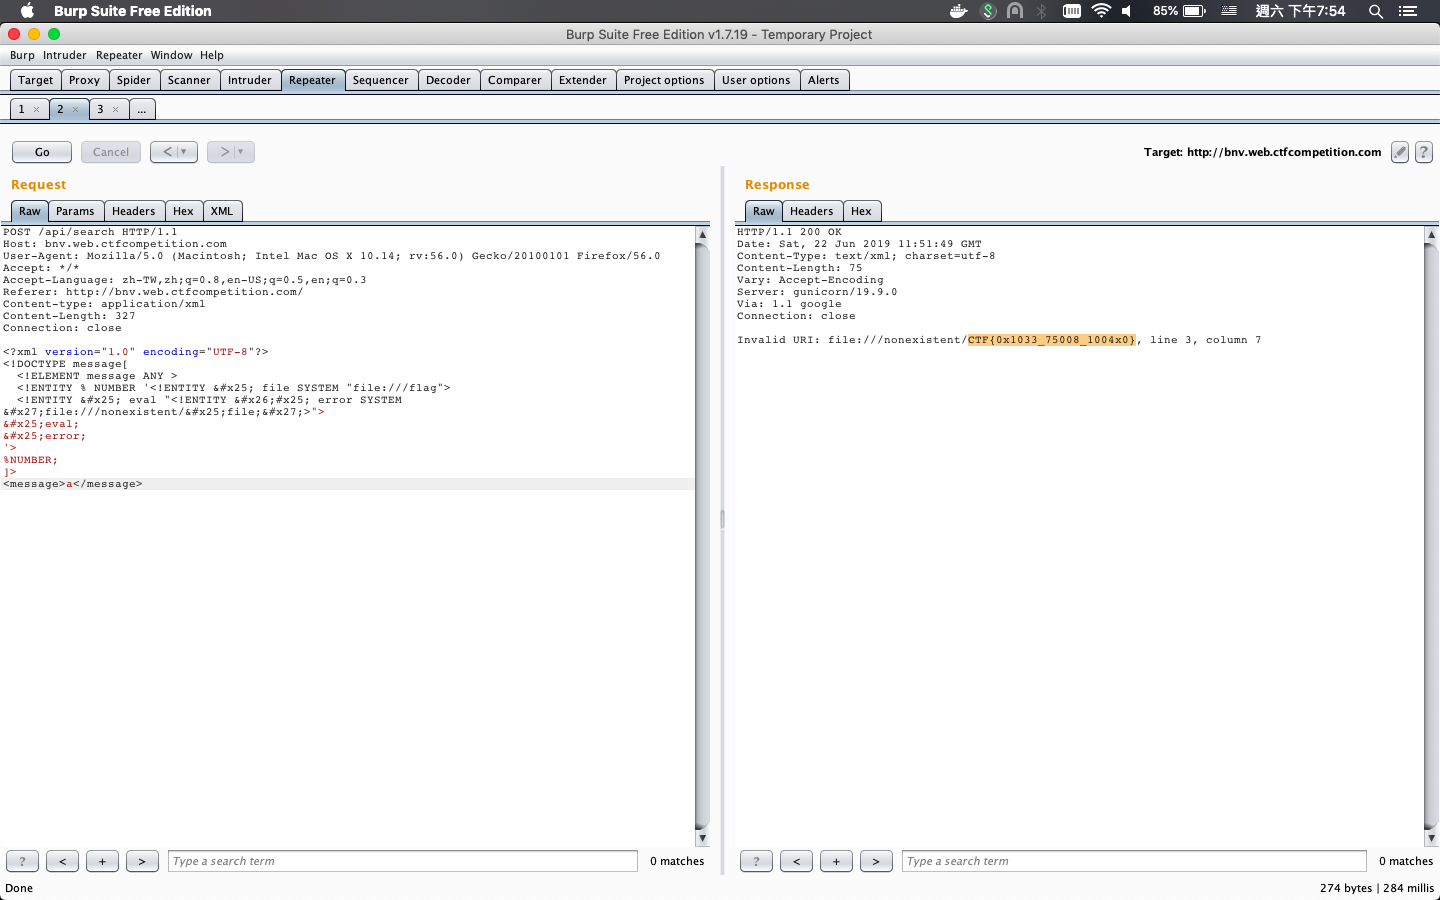Switch to the Intruder tab
1440x900 pixels.
tap(250, 80)
